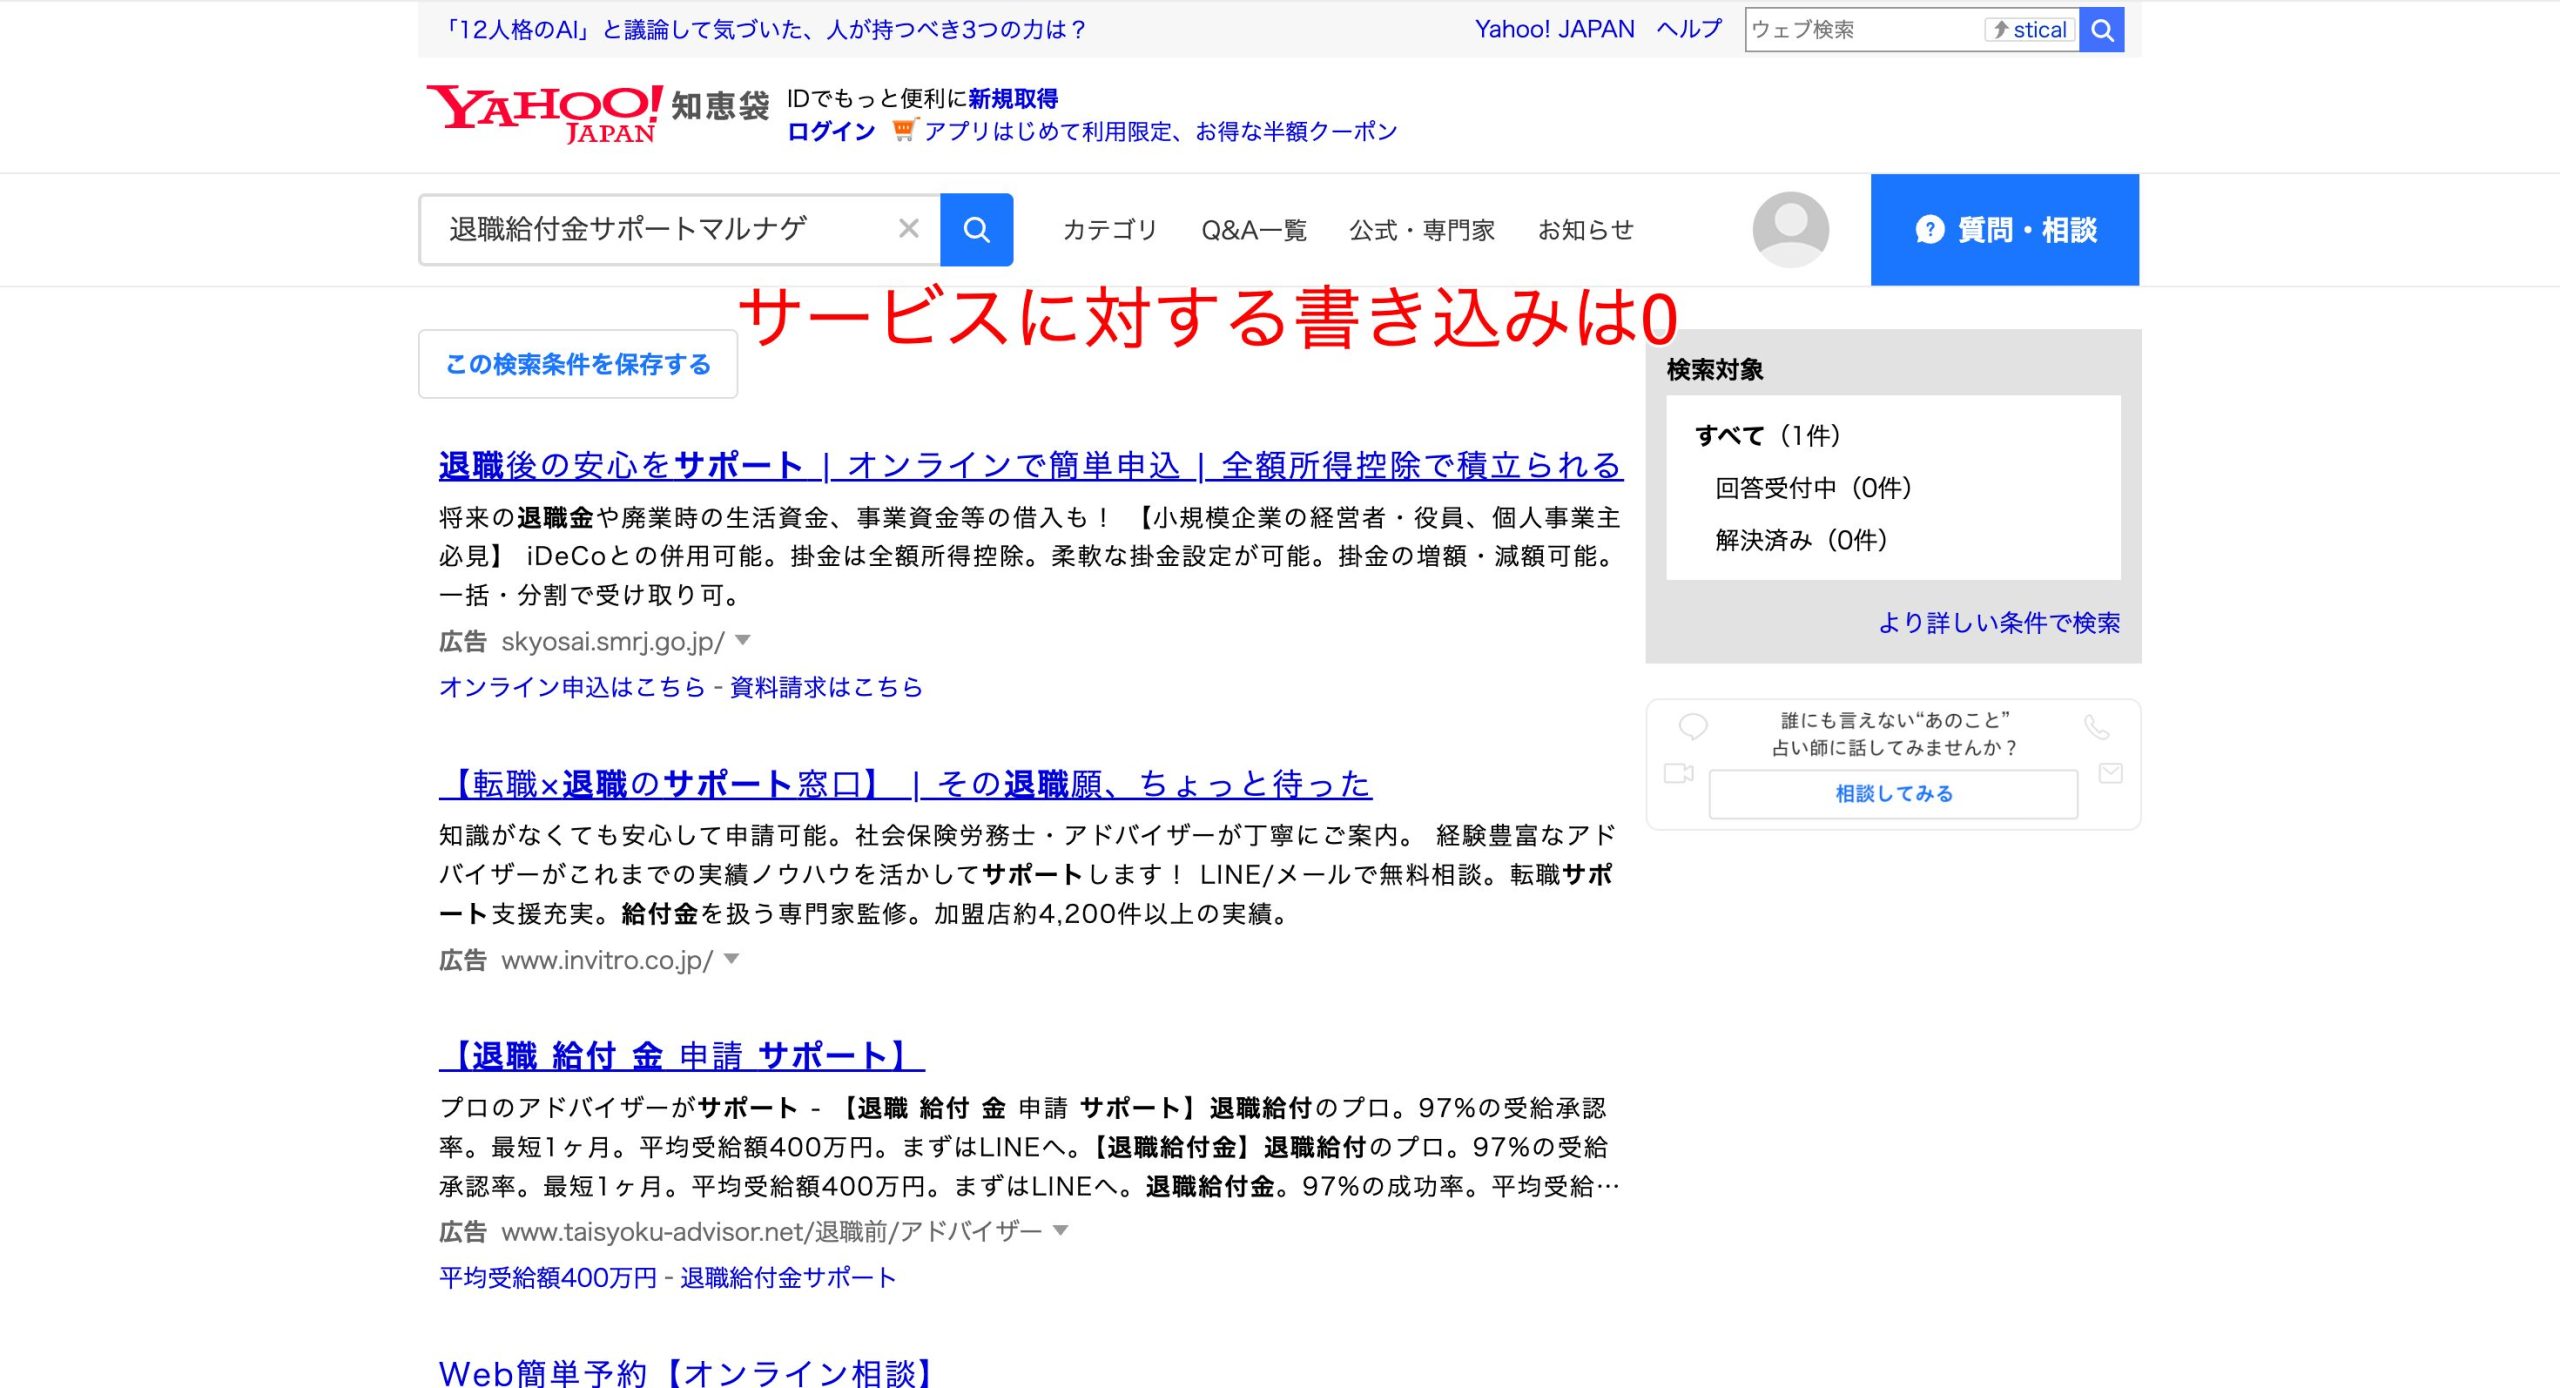Image resolution: width=2560 pixels, height=1388 pixels.
Task: Click この検索条件を保存する button
Action: pos(578,364)
